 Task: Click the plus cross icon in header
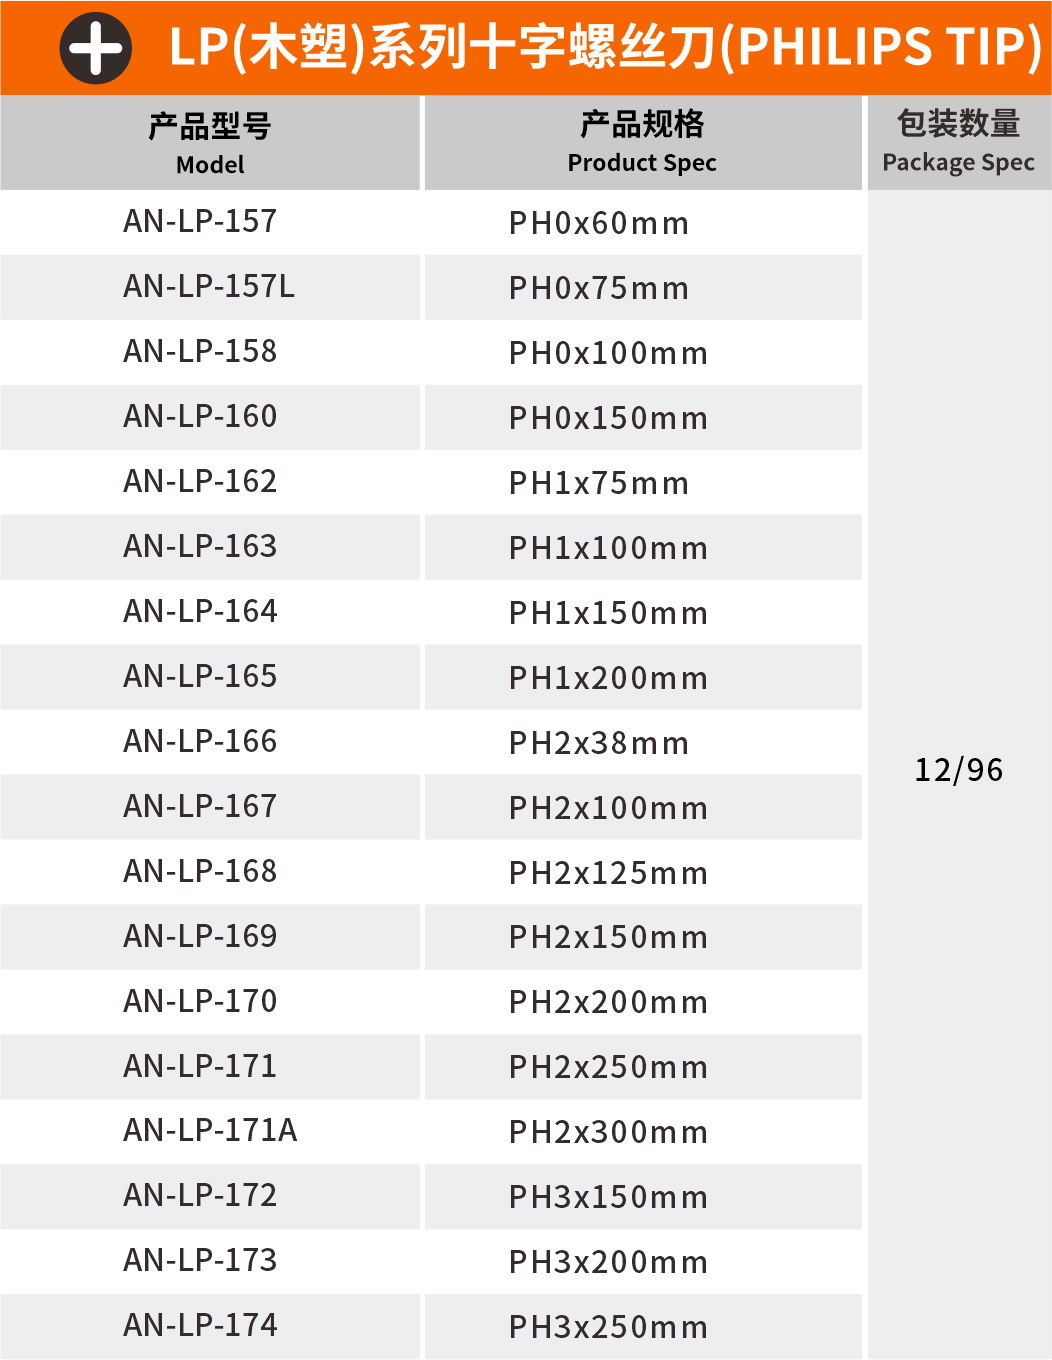point(96,48)
